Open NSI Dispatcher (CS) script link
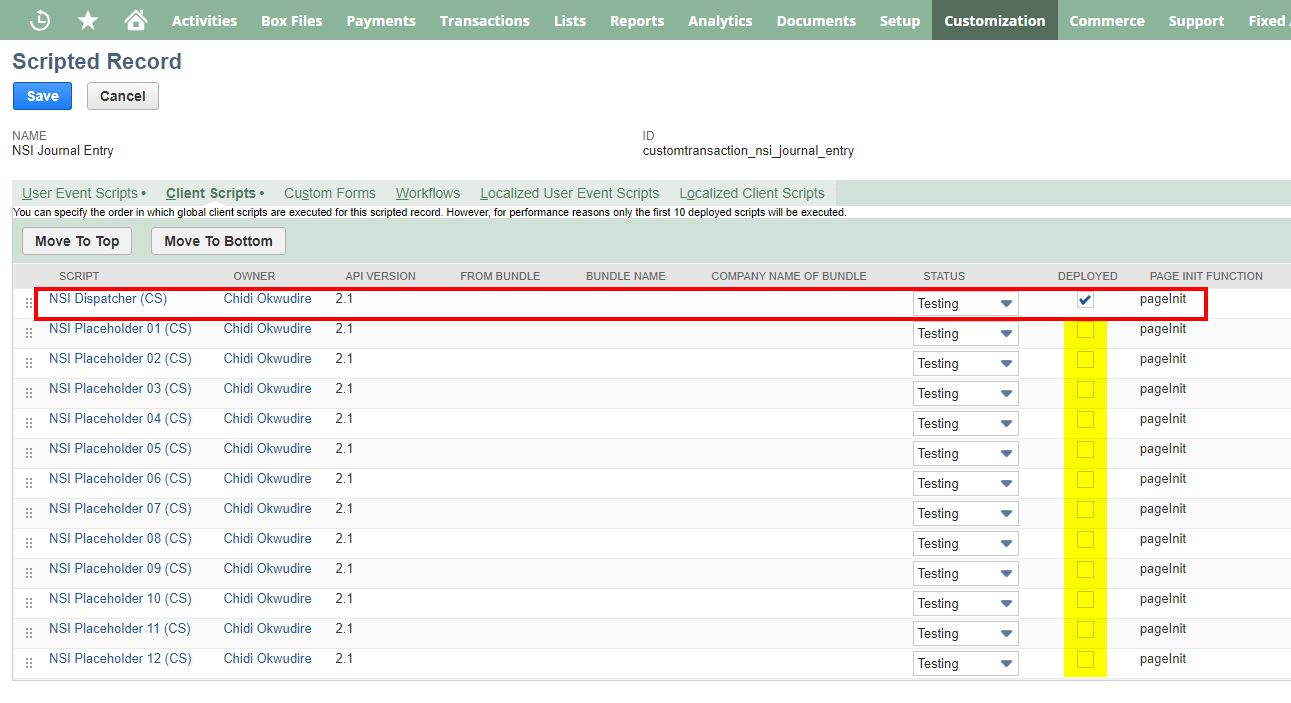1291x703 pixels. [108, 298]
